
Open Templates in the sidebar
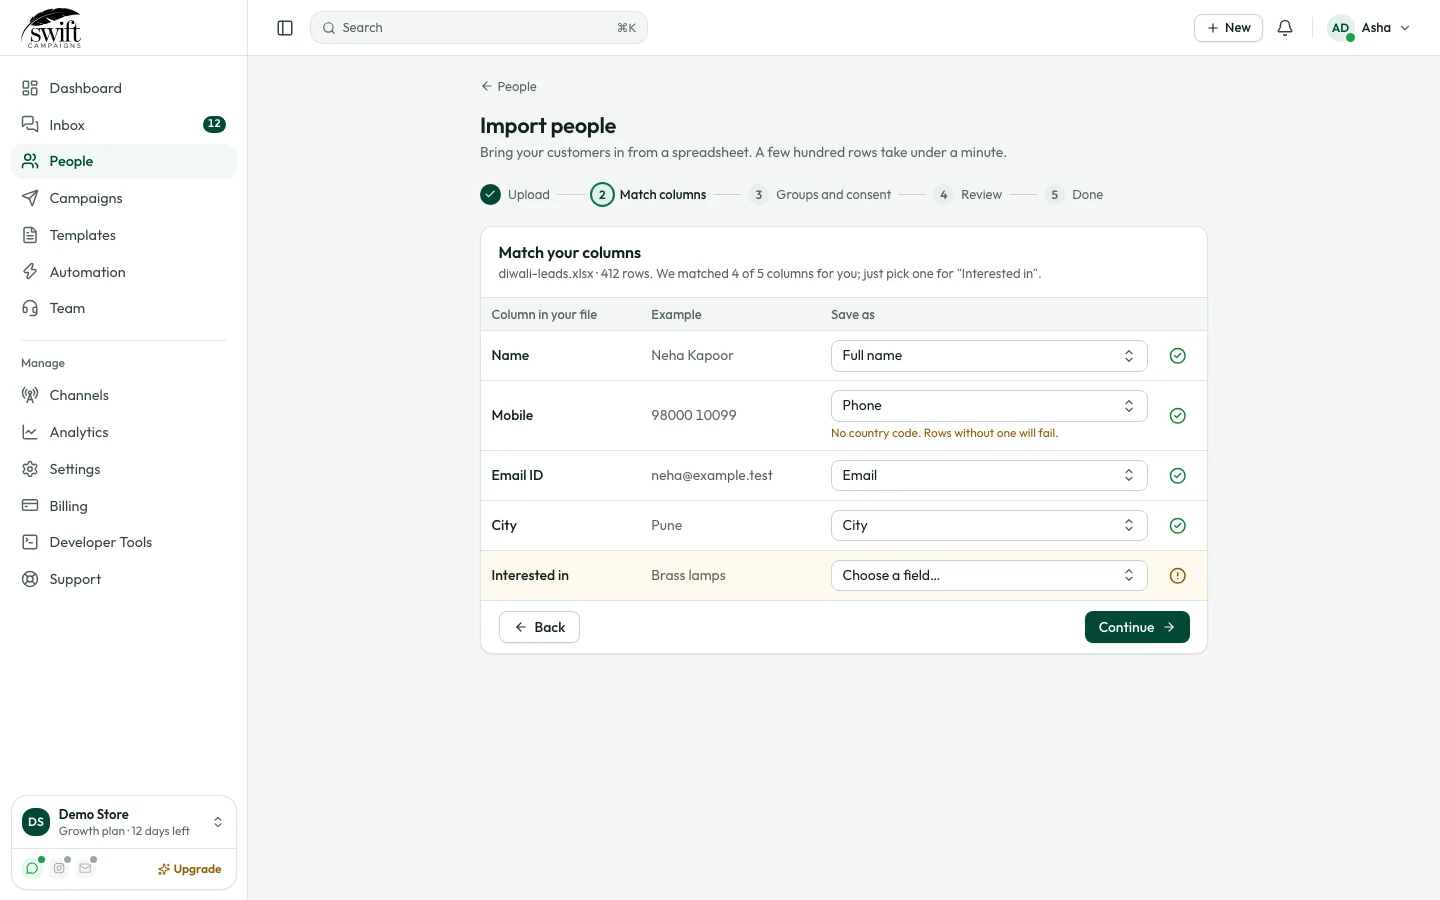[x=124, y=235]
